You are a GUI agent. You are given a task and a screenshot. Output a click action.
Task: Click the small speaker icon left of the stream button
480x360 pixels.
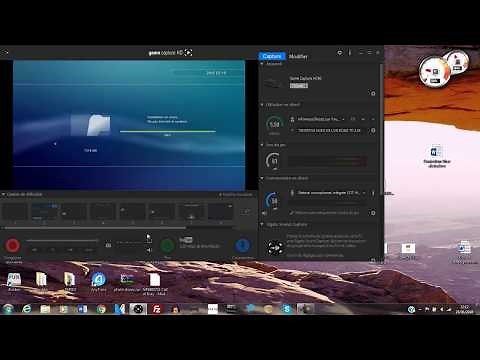pyautogui.click(x=149, y=249)
